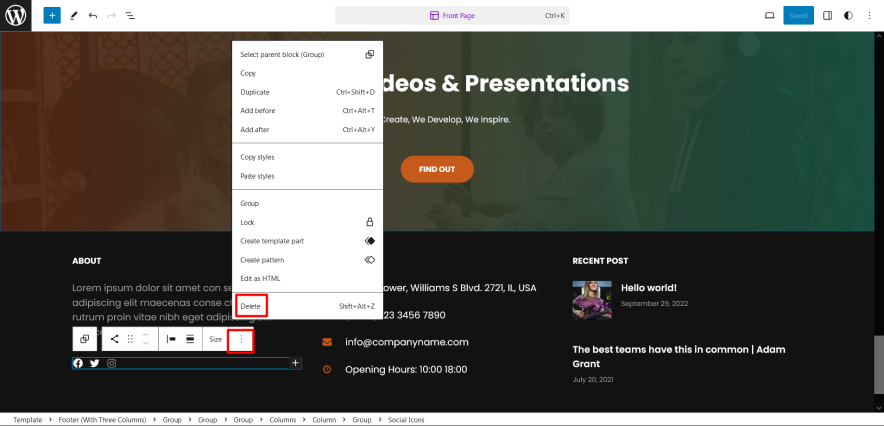
Task: Open the block inserter plus button
Action: point(52,16)
